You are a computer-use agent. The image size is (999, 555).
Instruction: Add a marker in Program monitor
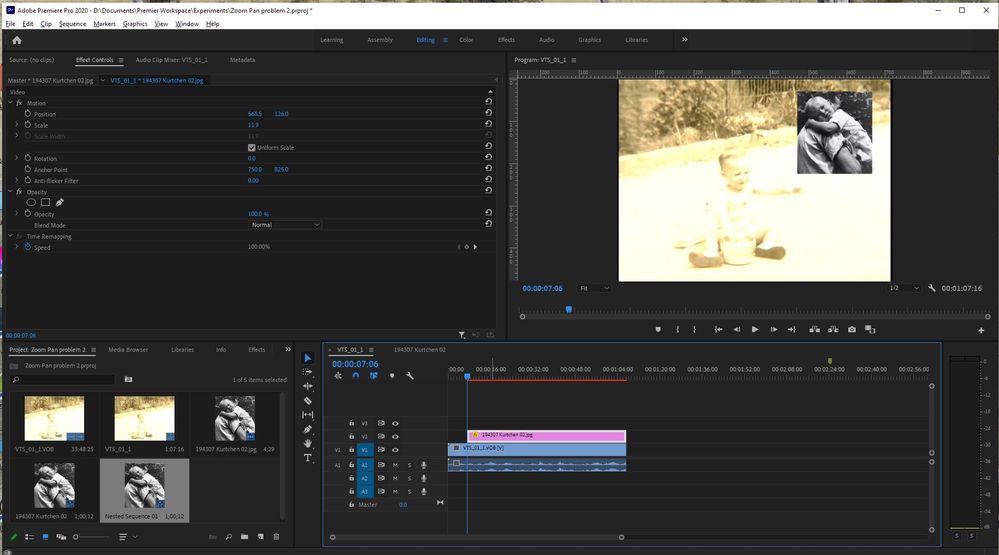coord(658,329)
